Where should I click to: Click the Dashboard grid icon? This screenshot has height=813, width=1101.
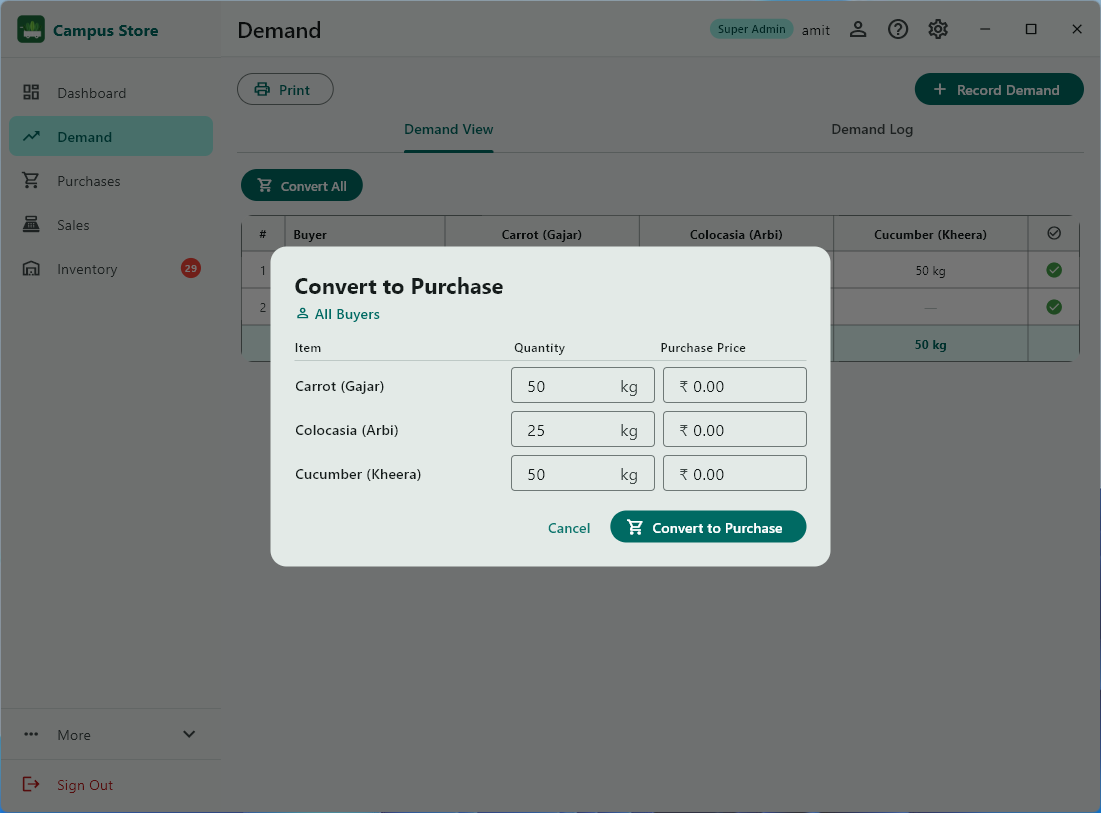31,92
